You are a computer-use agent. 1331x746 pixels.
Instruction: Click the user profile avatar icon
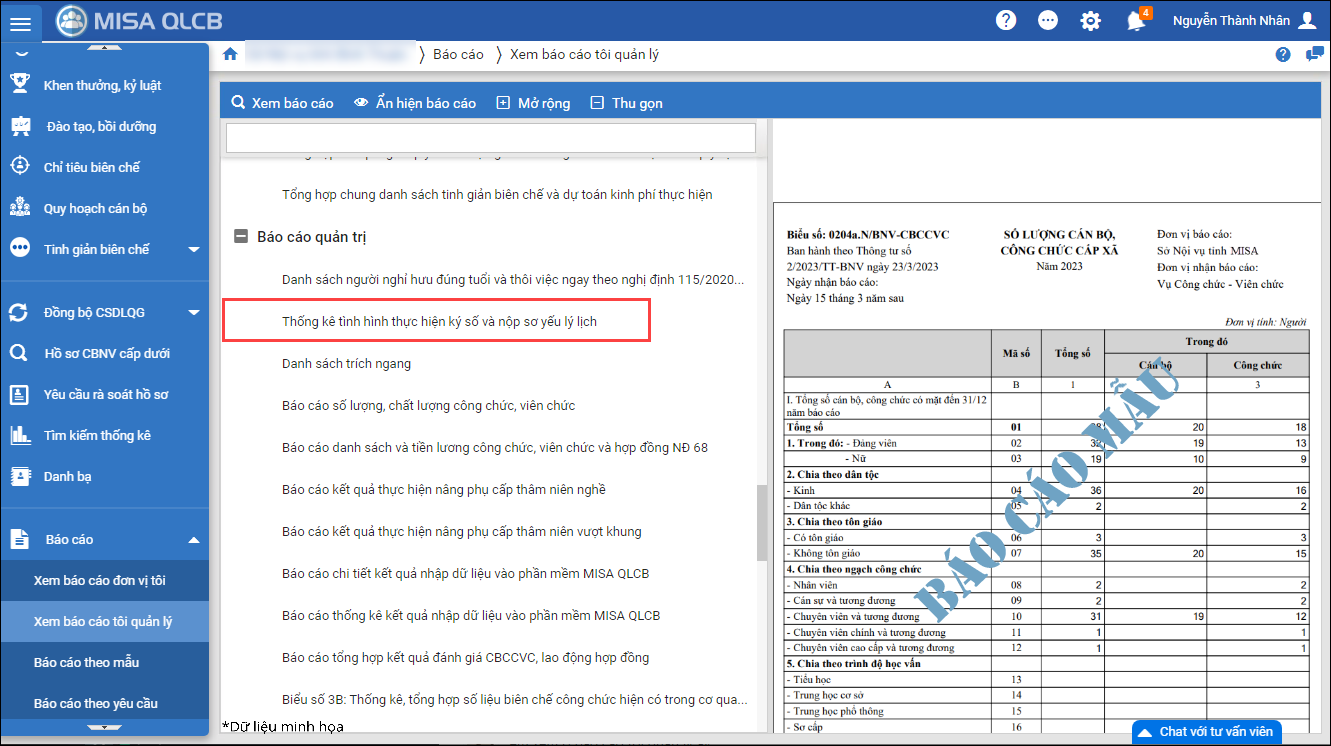click(1307, 21)
